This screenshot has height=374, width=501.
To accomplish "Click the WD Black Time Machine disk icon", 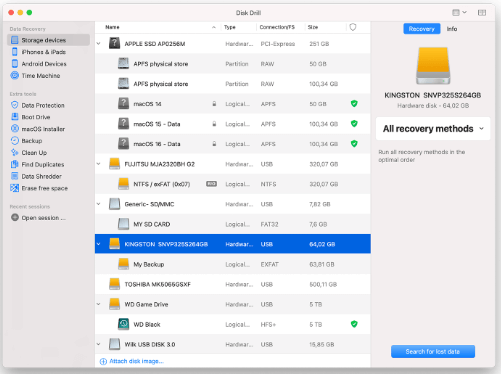I will (123, 324).
